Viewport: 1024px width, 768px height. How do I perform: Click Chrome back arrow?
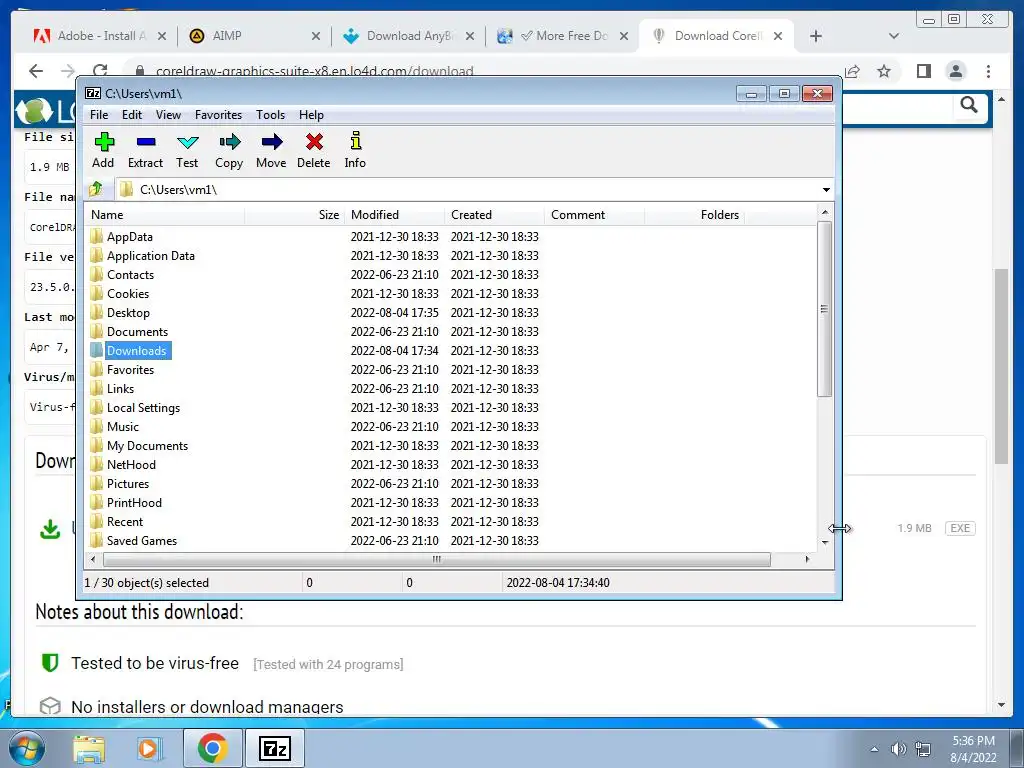coord(36,71)
